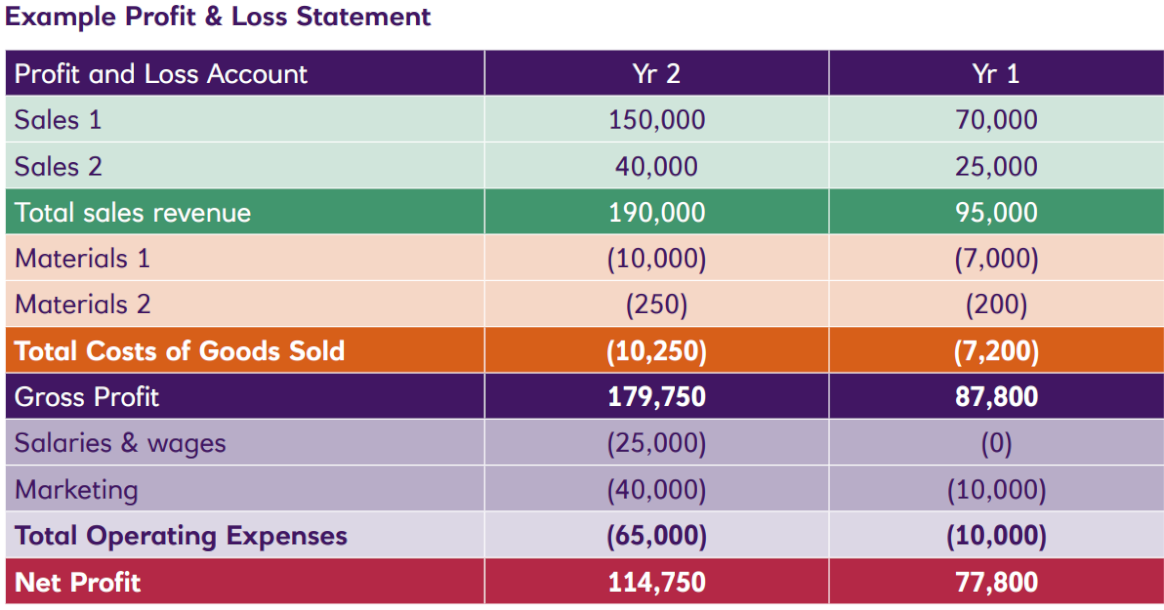Screen dimensions: 1164x610
Task: Click the Sales 1 Yr 2 value 150,000
Action: (x=656, y=120)
